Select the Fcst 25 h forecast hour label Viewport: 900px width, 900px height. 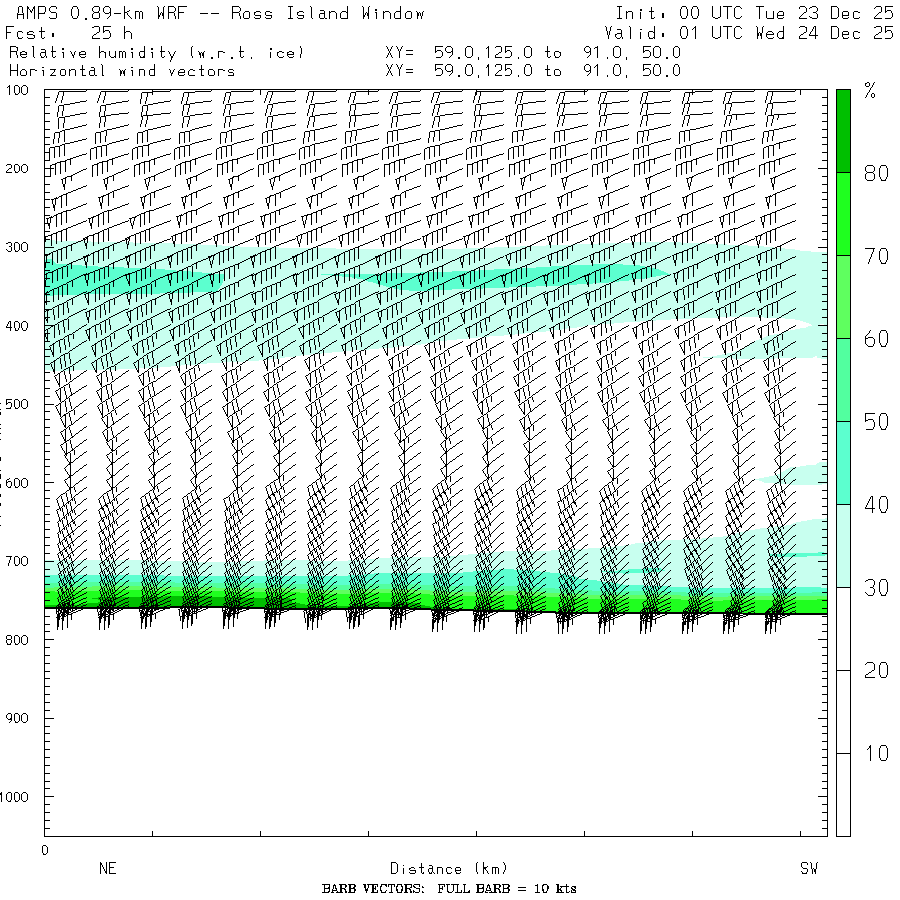click(x=69, y=33)
